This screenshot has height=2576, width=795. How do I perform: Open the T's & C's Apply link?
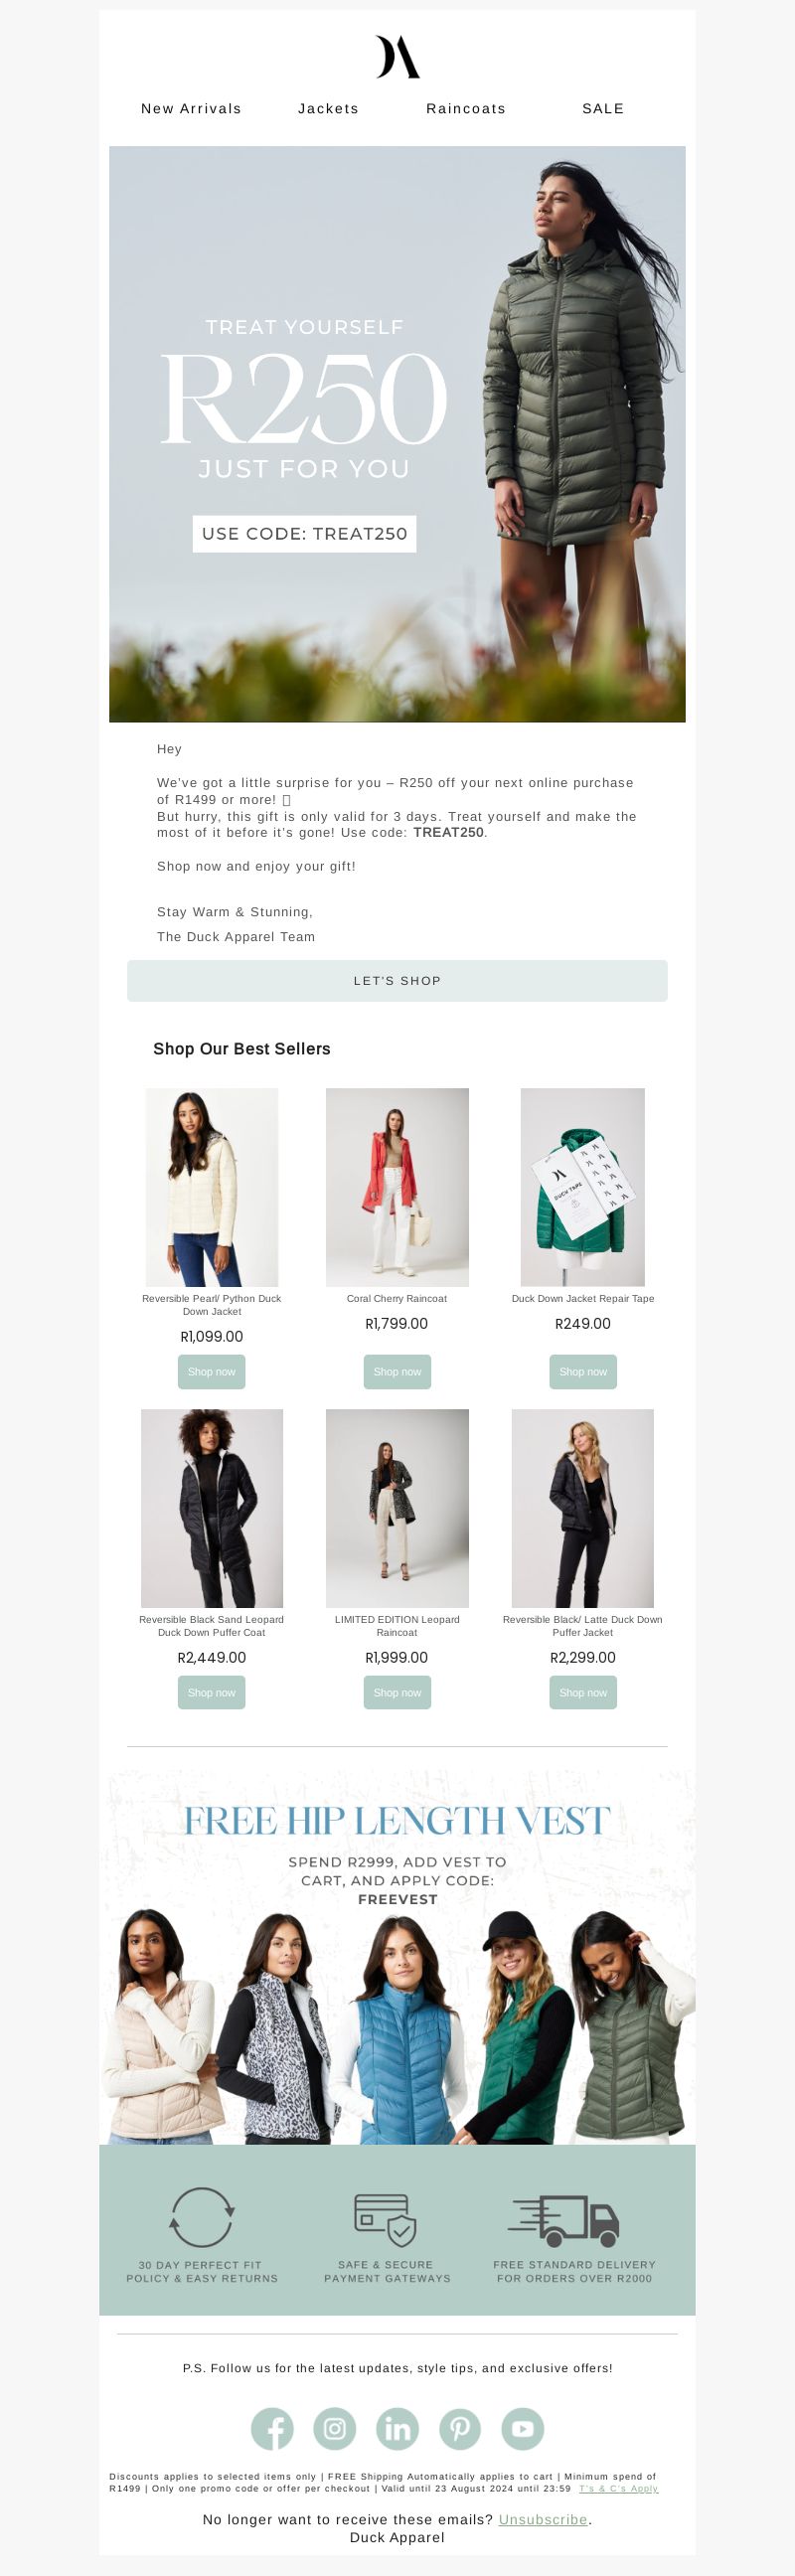point(618,2488)
